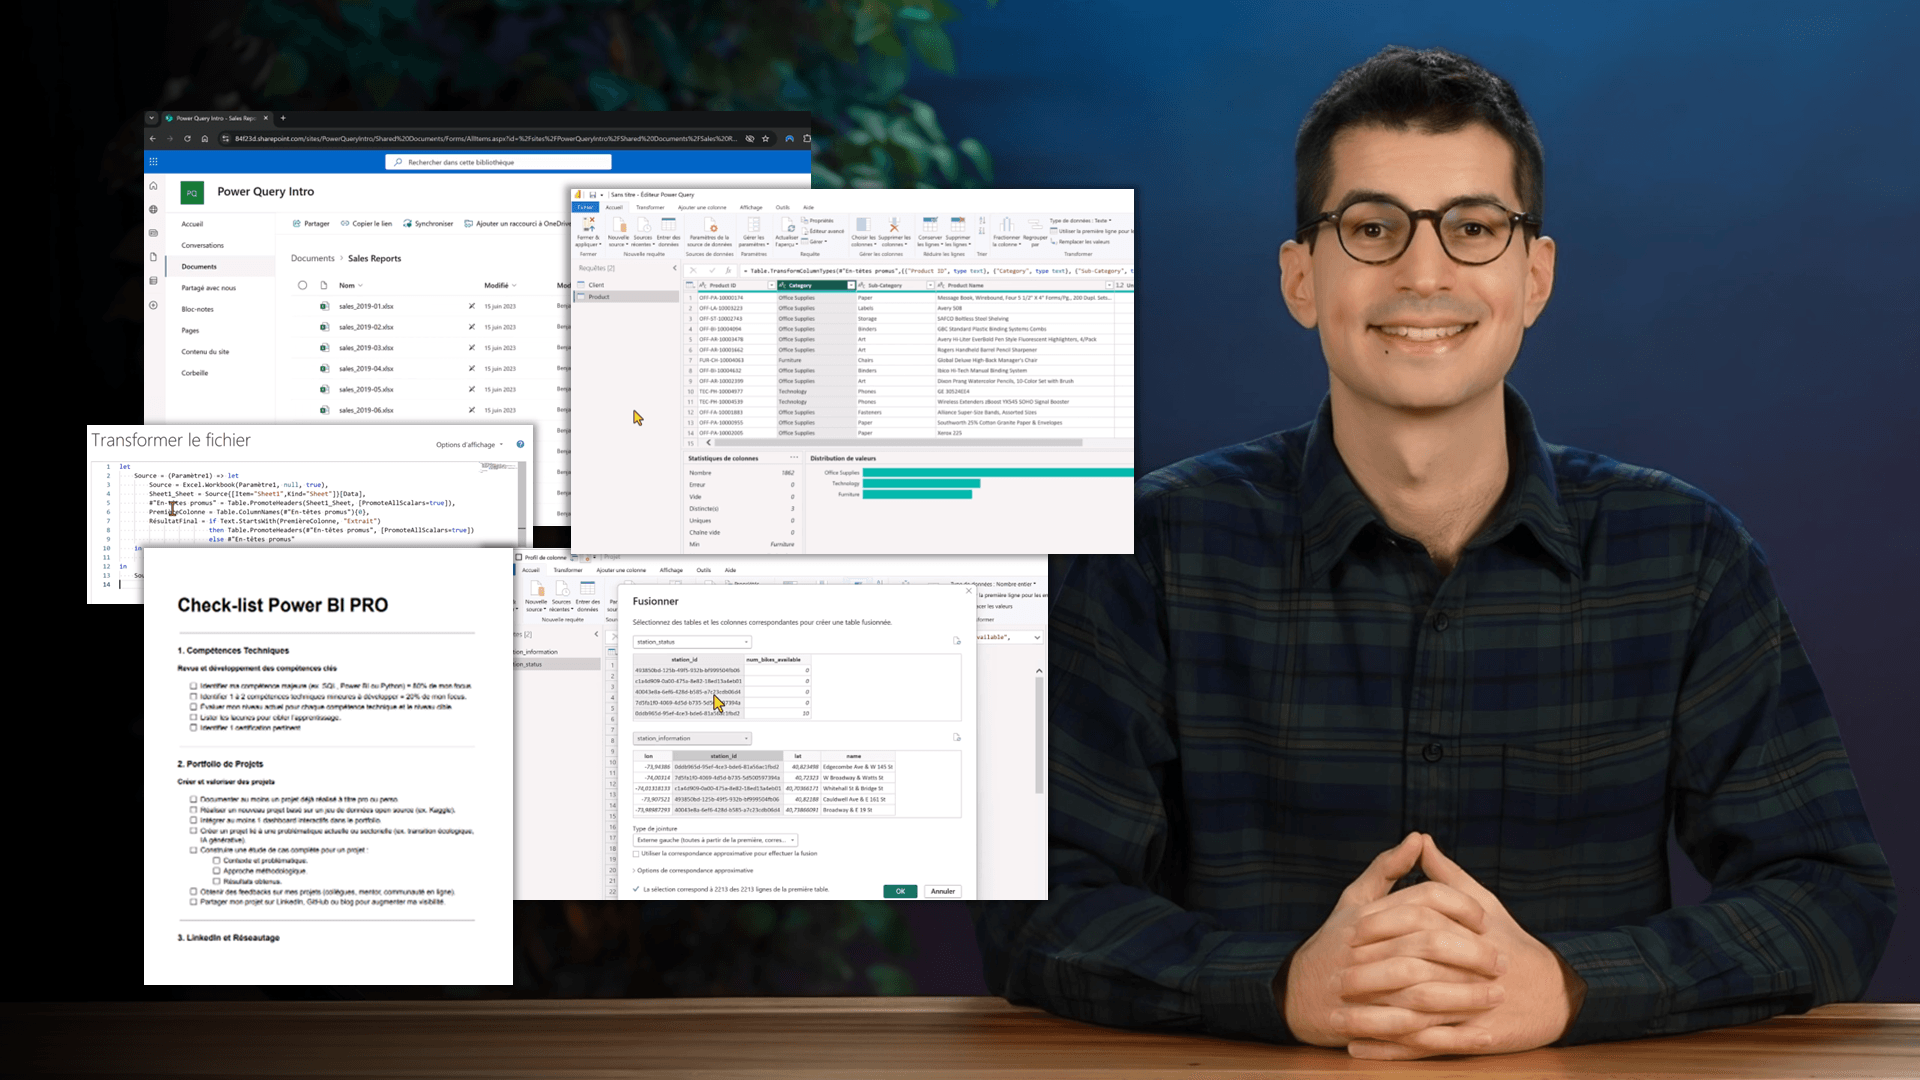
Task: Click Synchroniser in the SharePoint toolbar
Action: 427,224
